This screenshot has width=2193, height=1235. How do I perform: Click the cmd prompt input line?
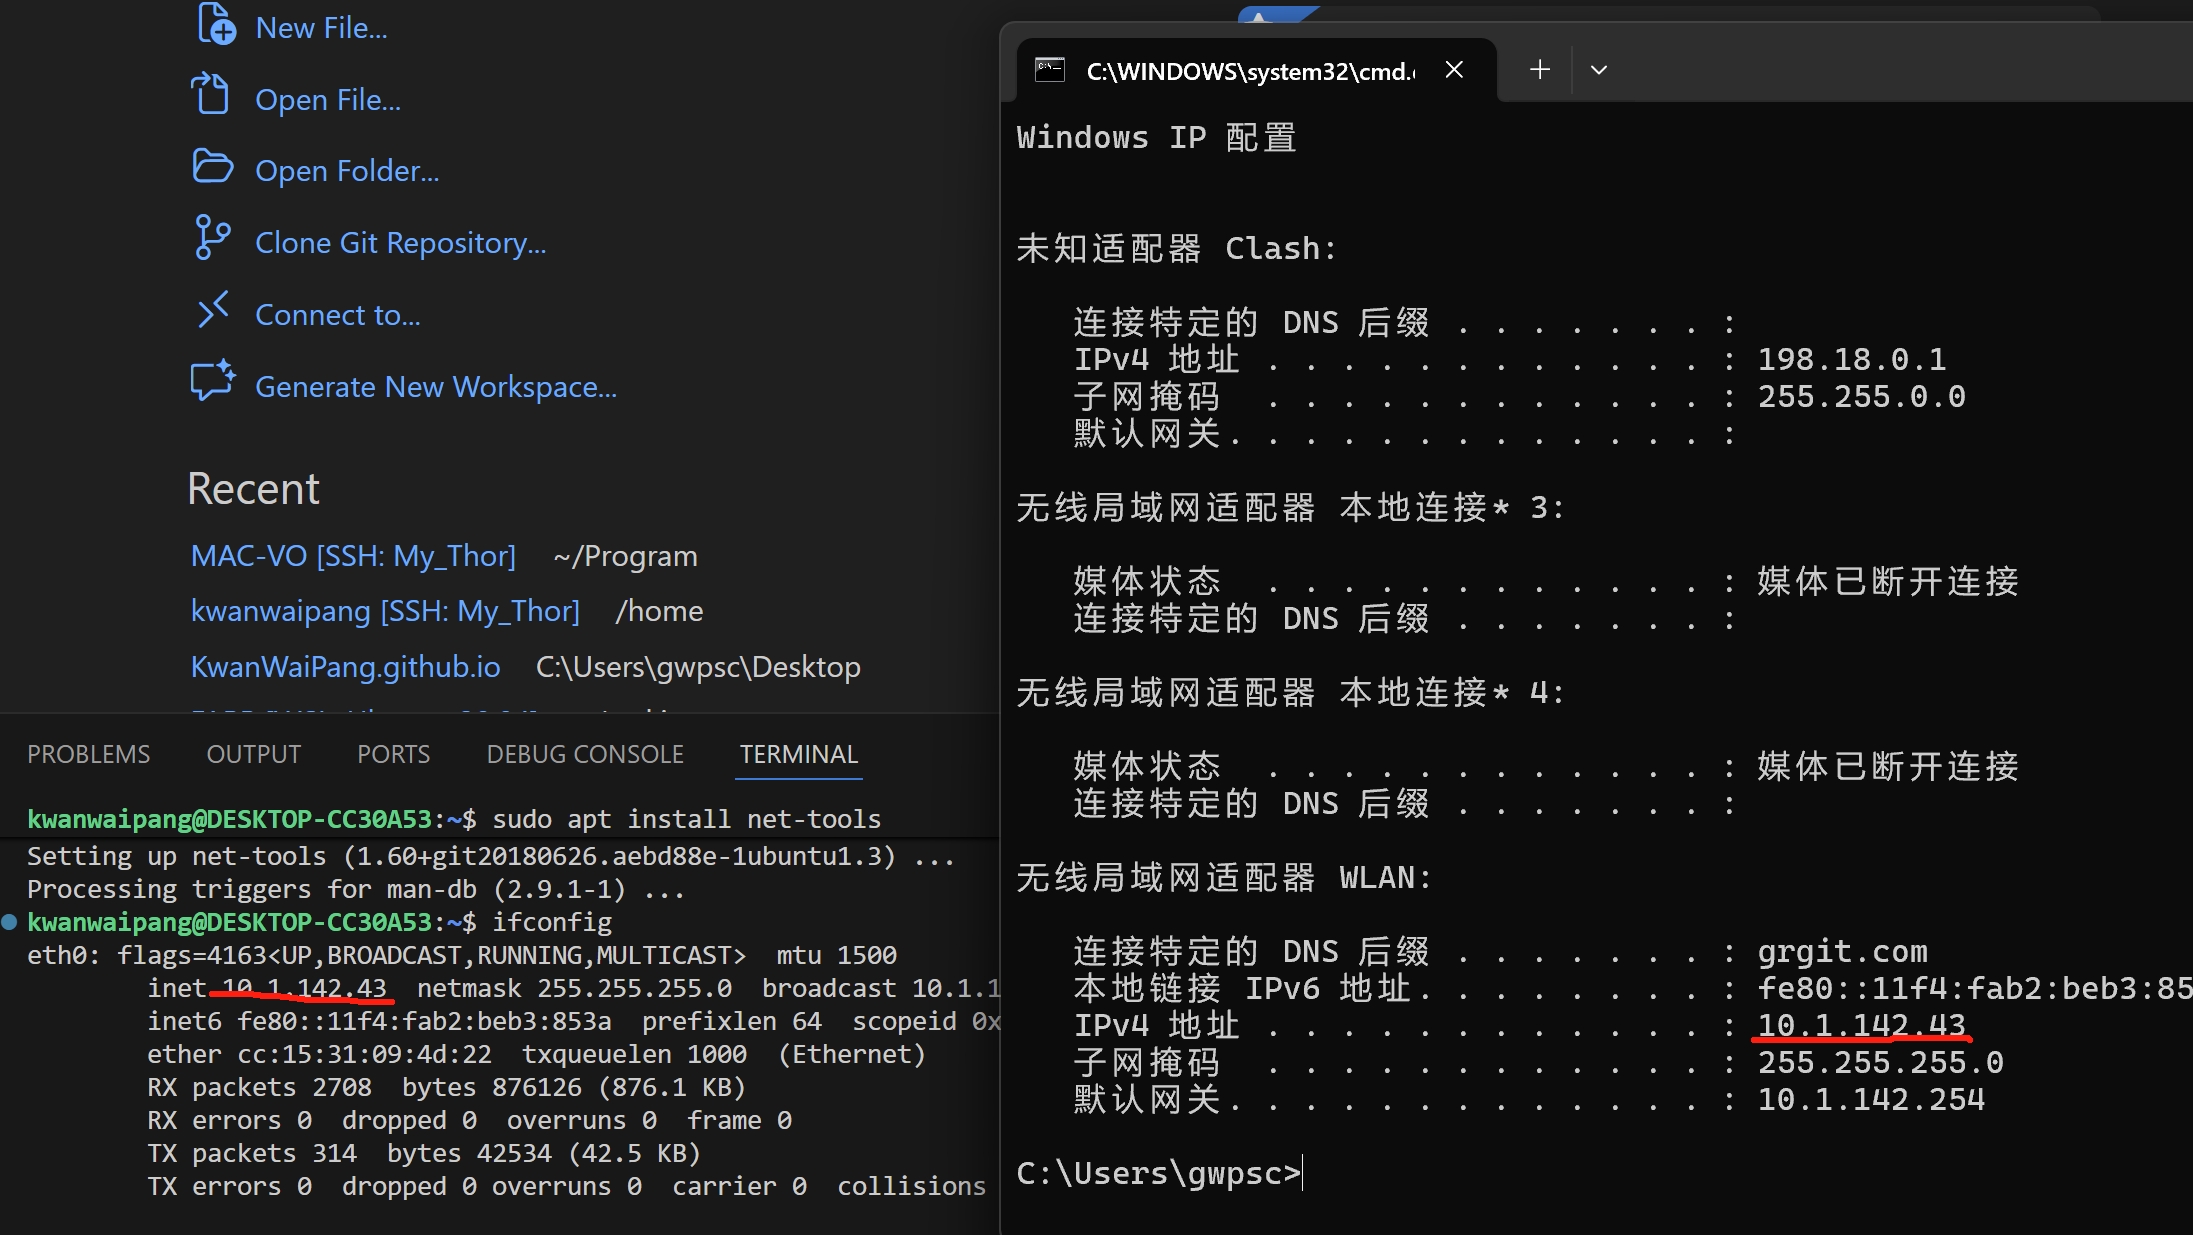[1500, 1173]
